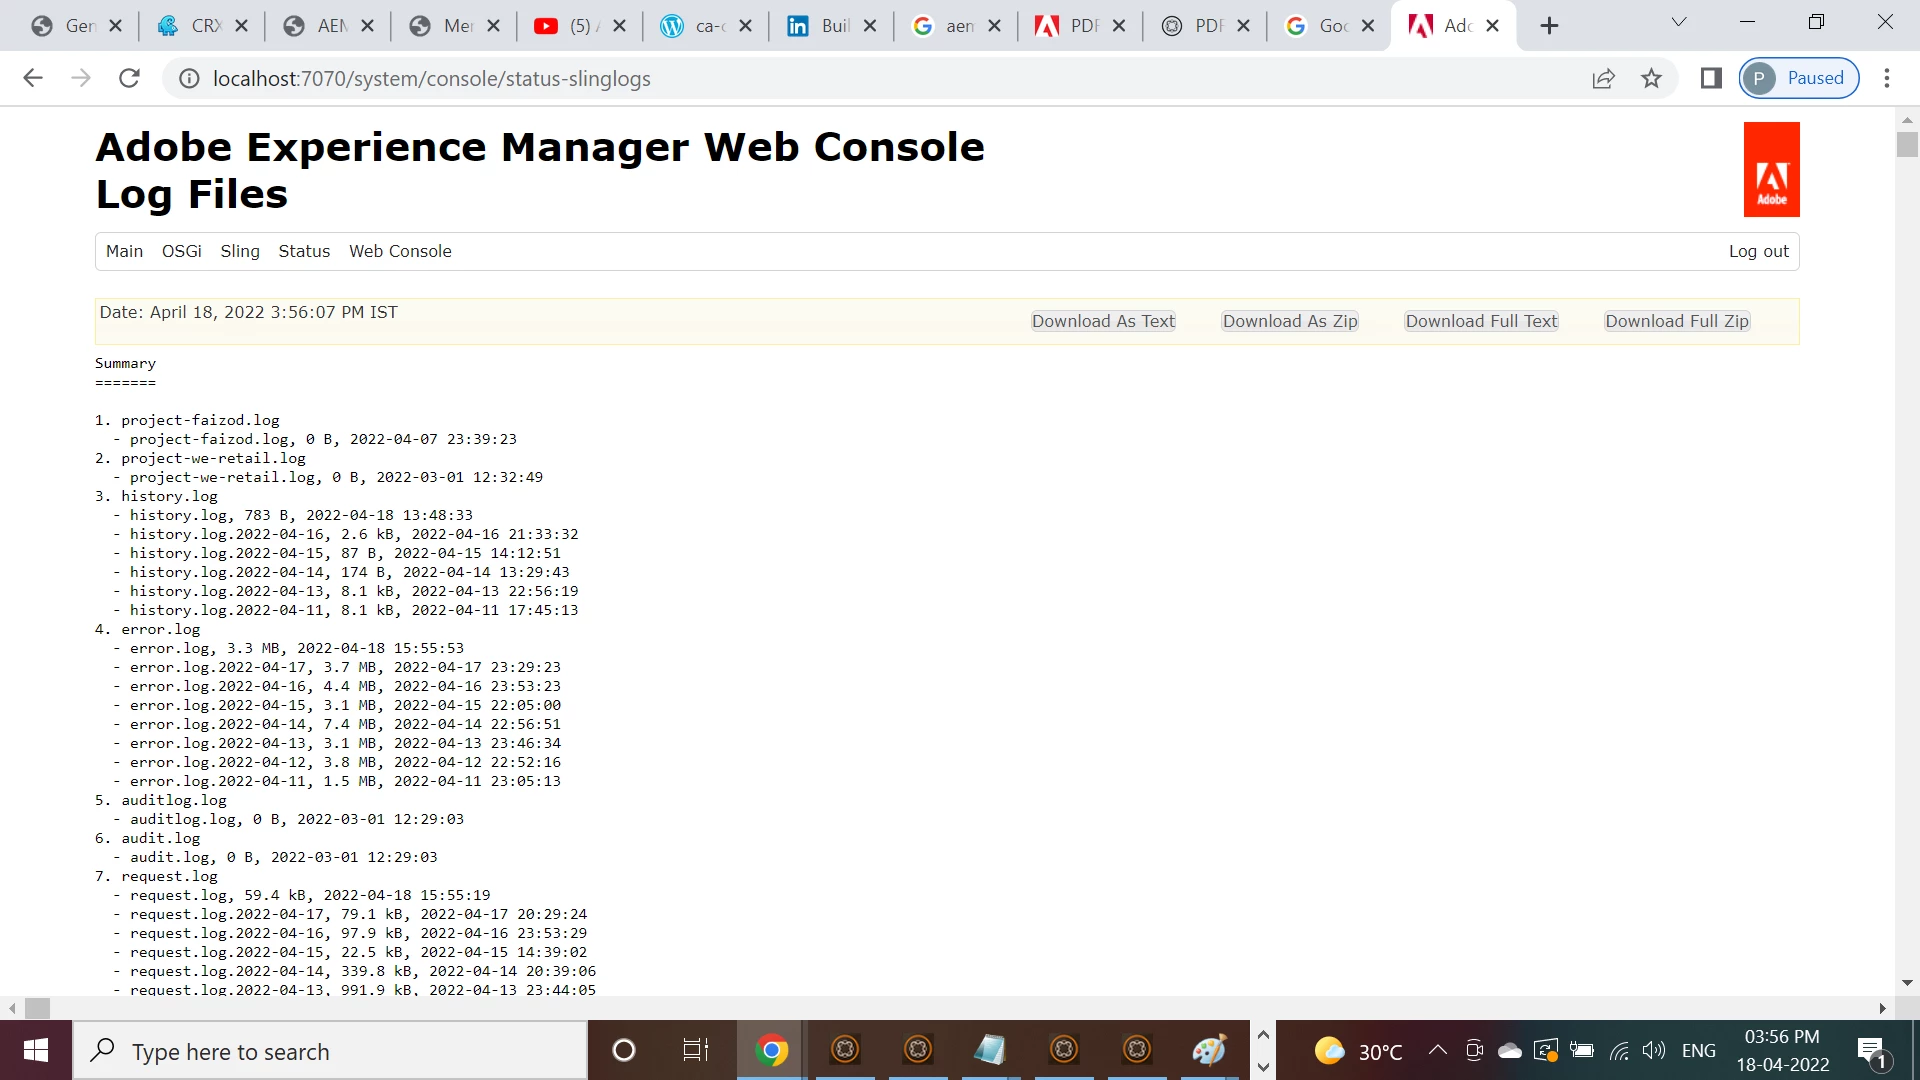Open the Status menu

(x=304, y=251)
